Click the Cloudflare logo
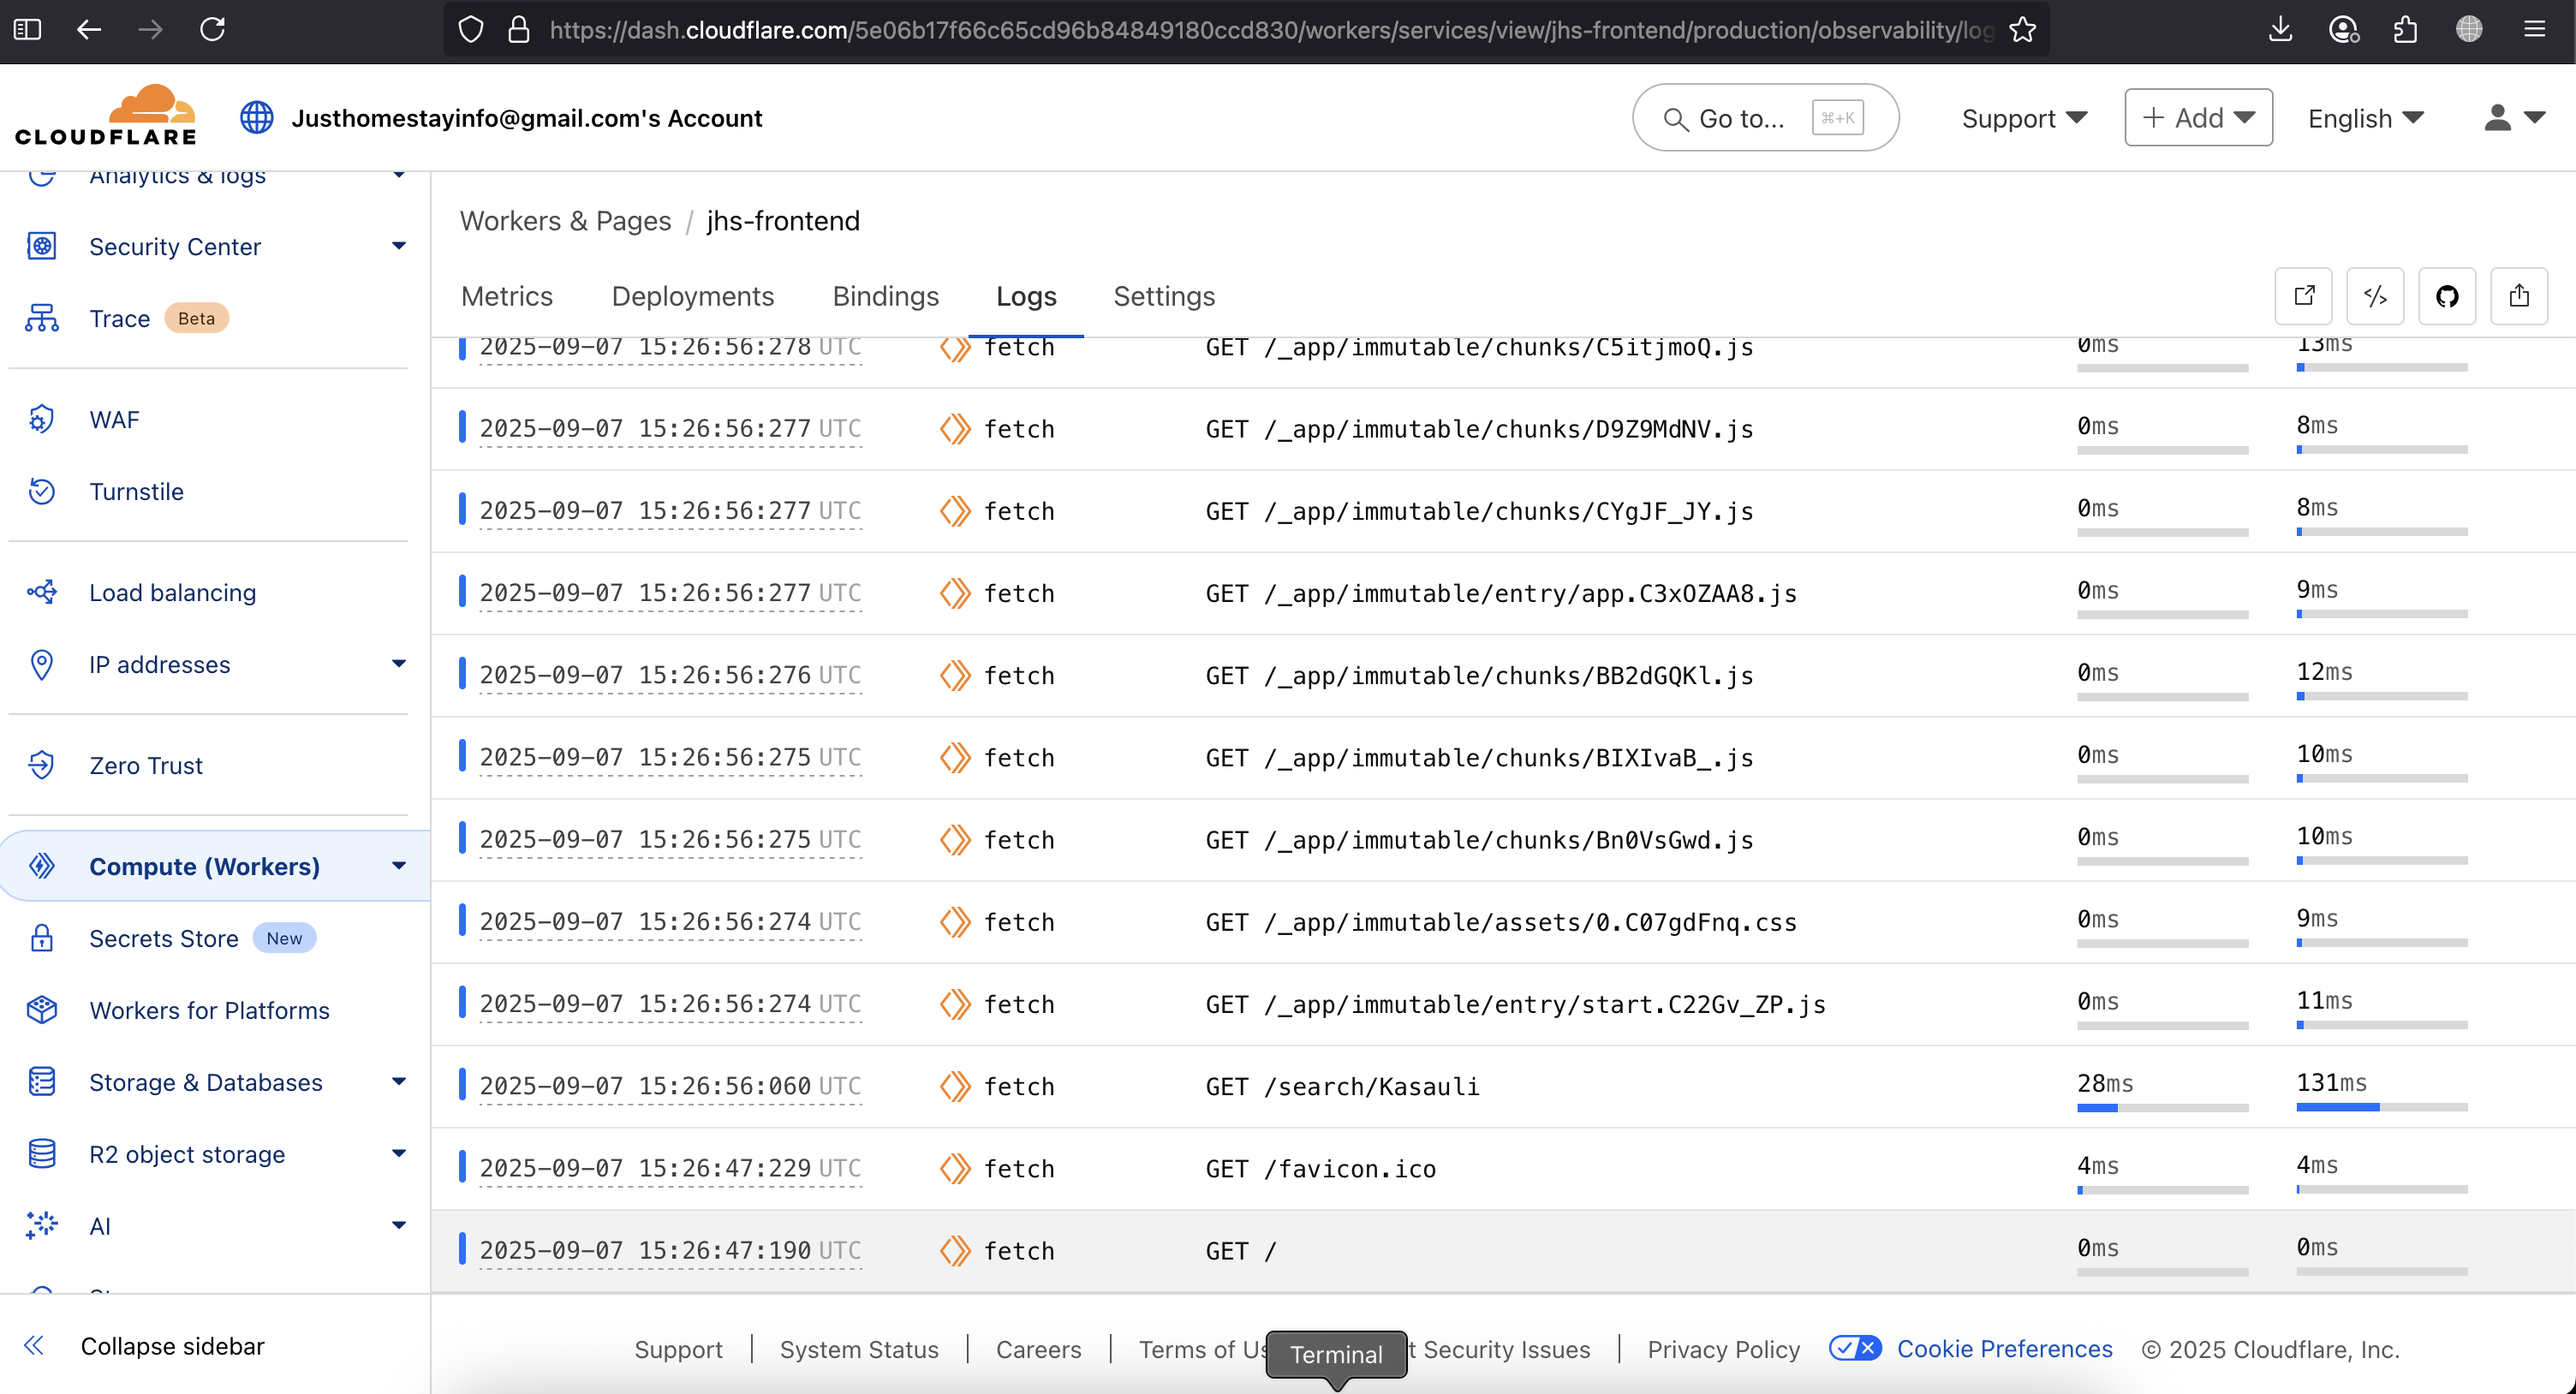Viewport: 2576px width, 1394px height. point(107,116)
